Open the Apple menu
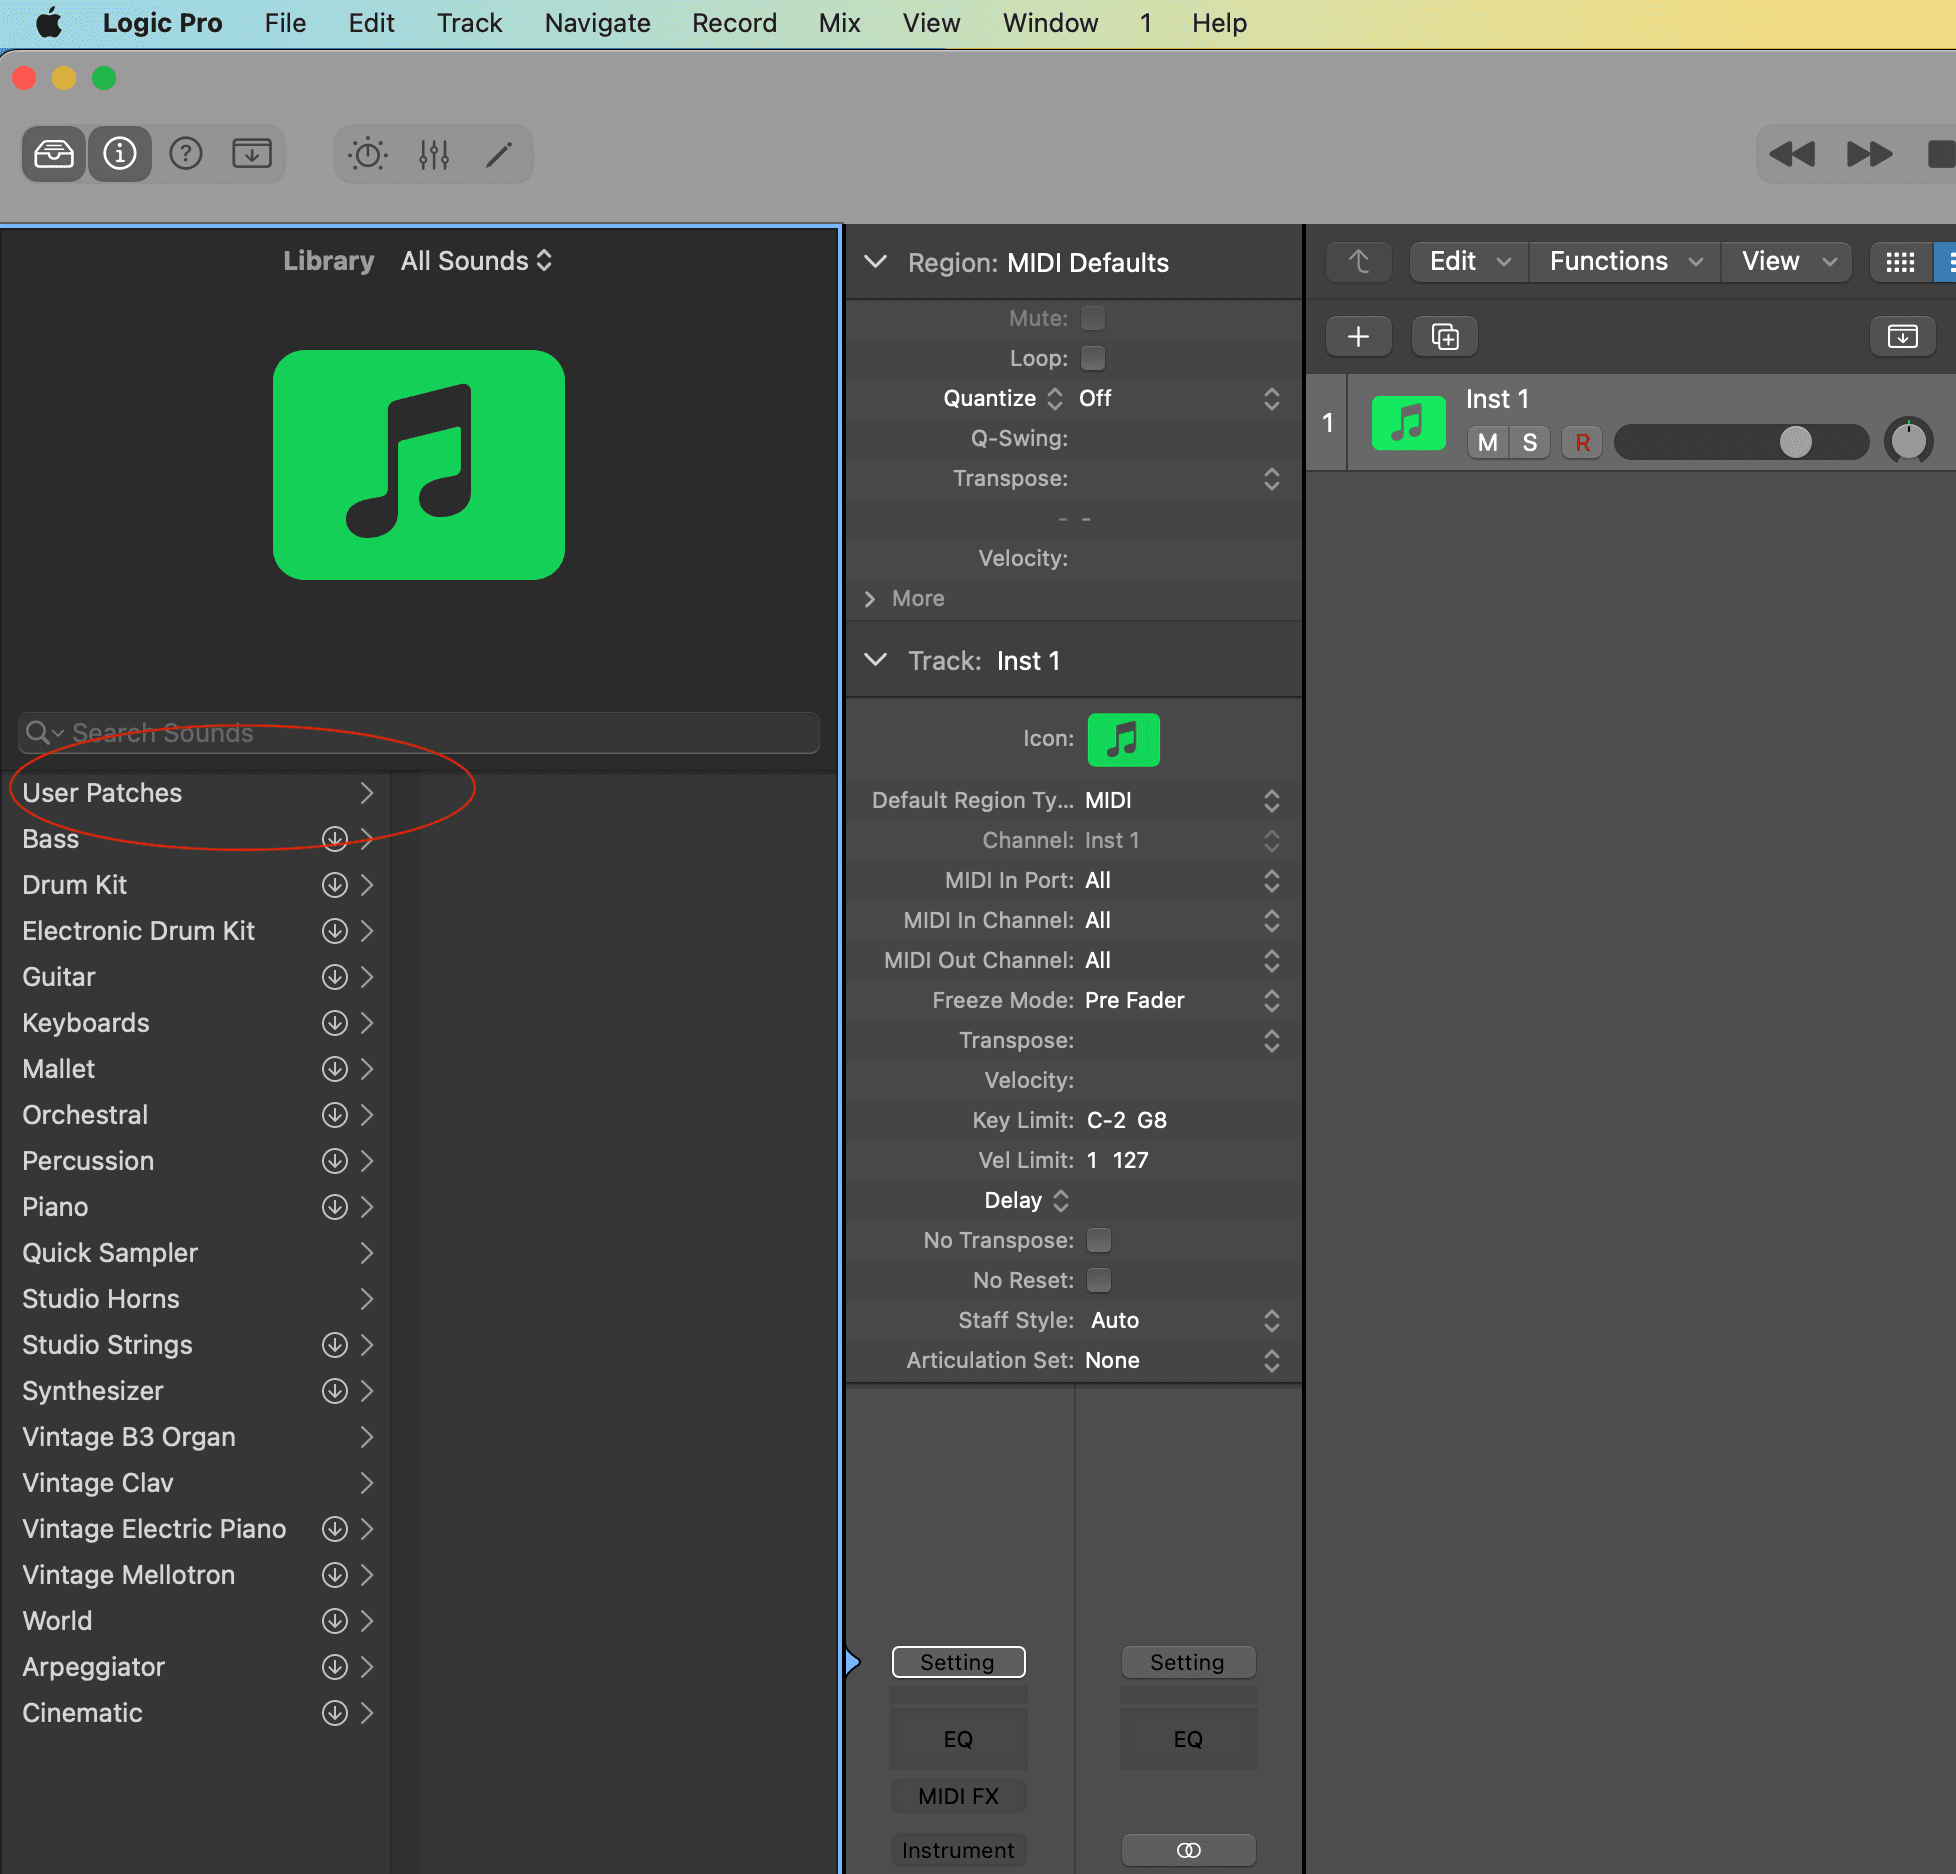Viewport: 1956px width, 1874px height. coord(48,23)
